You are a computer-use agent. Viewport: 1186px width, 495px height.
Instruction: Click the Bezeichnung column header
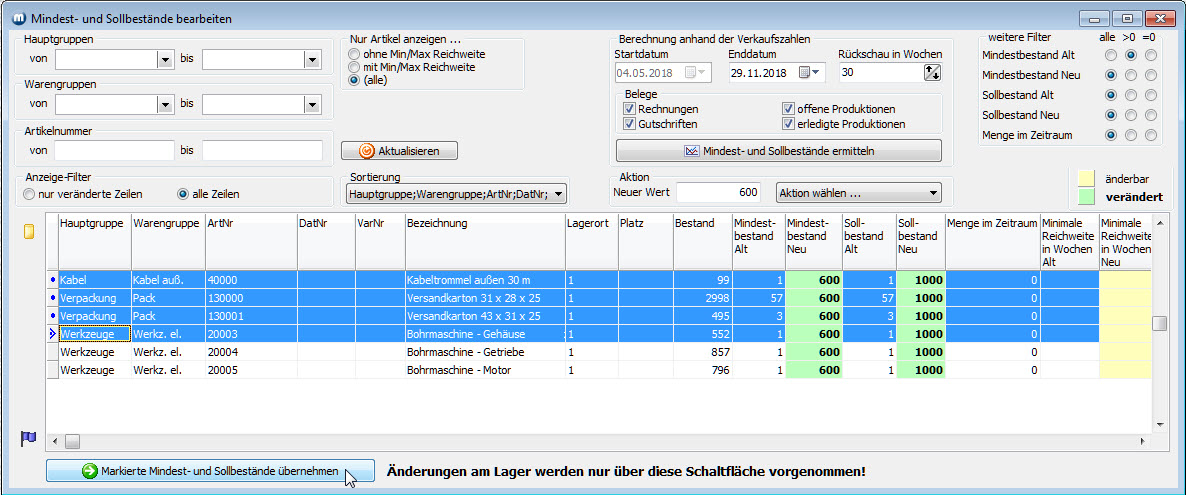point(483,224)
